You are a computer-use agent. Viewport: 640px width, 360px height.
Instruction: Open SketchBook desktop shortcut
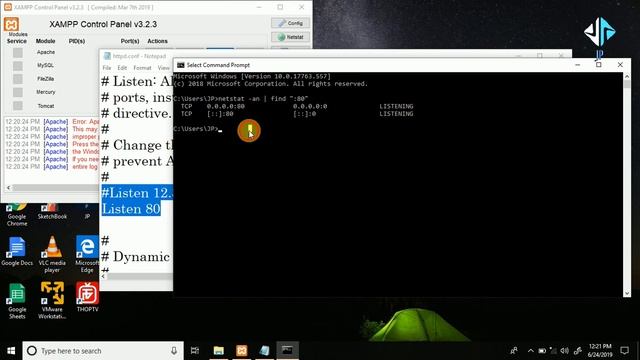[52, 212]
